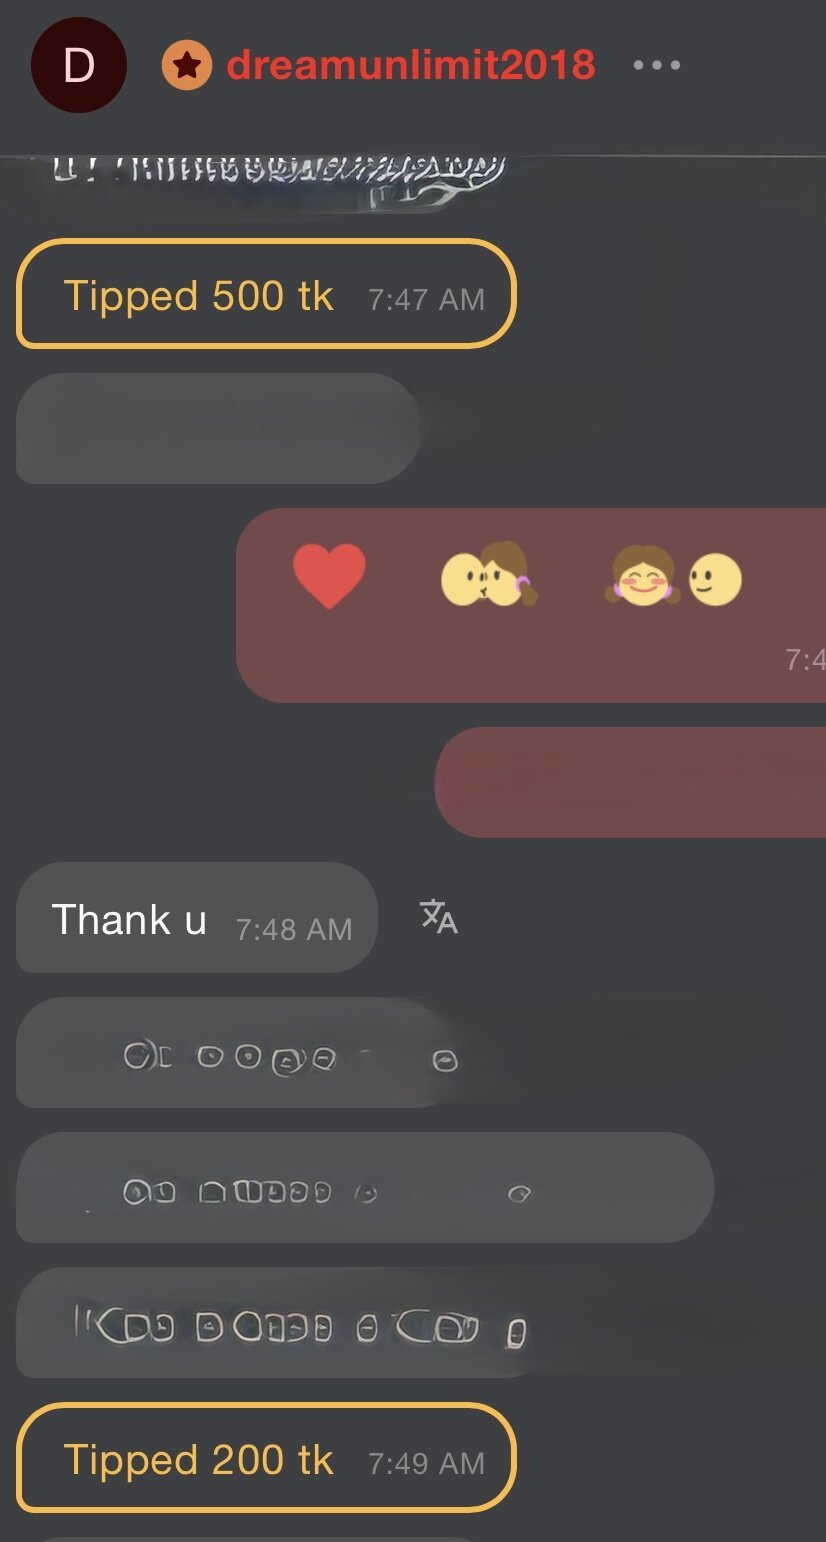Viewport: 826px width, 1542px height.
Task: Tap the 7:48 AM timestamp
Action: [294, 929]
